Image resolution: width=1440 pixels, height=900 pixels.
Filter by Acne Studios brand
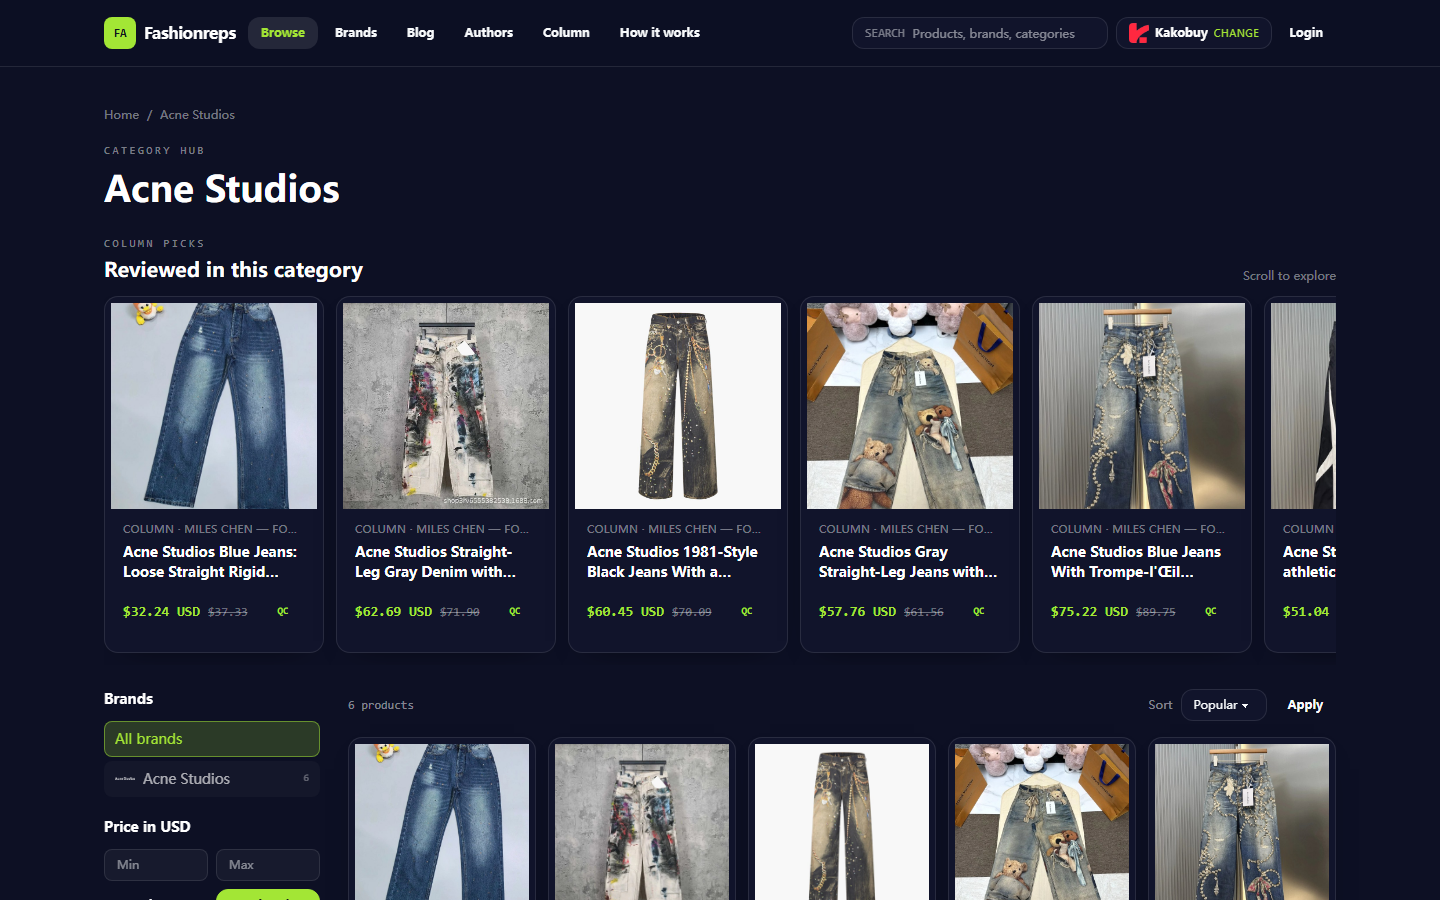click(x=212, y=778)
